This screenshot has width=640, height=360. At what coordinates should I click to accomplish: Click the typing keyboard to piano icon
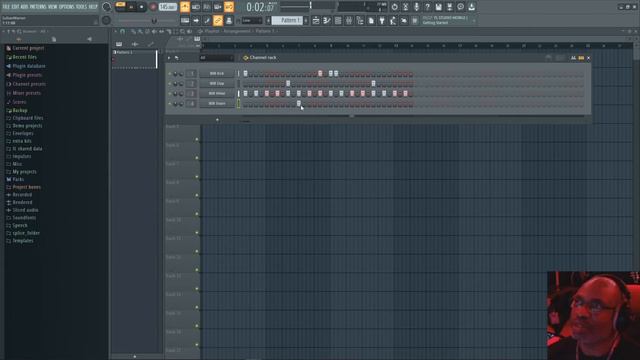[185, 20]
